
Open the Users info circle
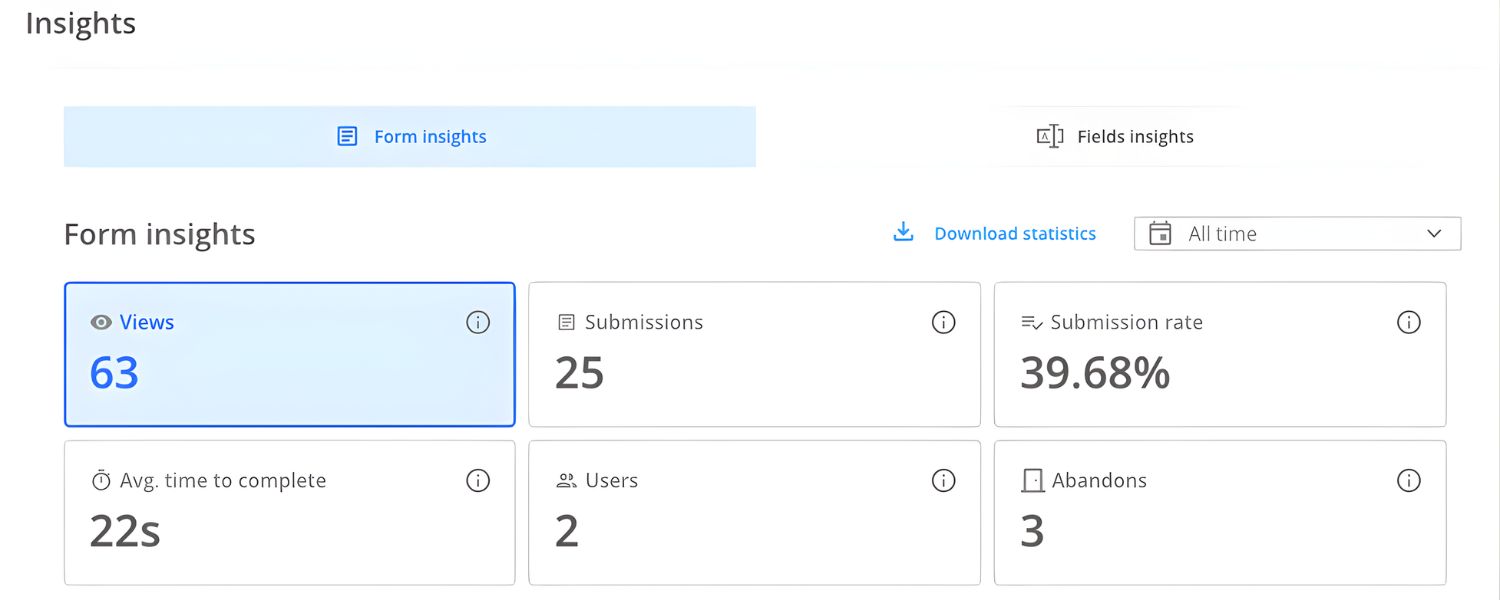point(943,480)
